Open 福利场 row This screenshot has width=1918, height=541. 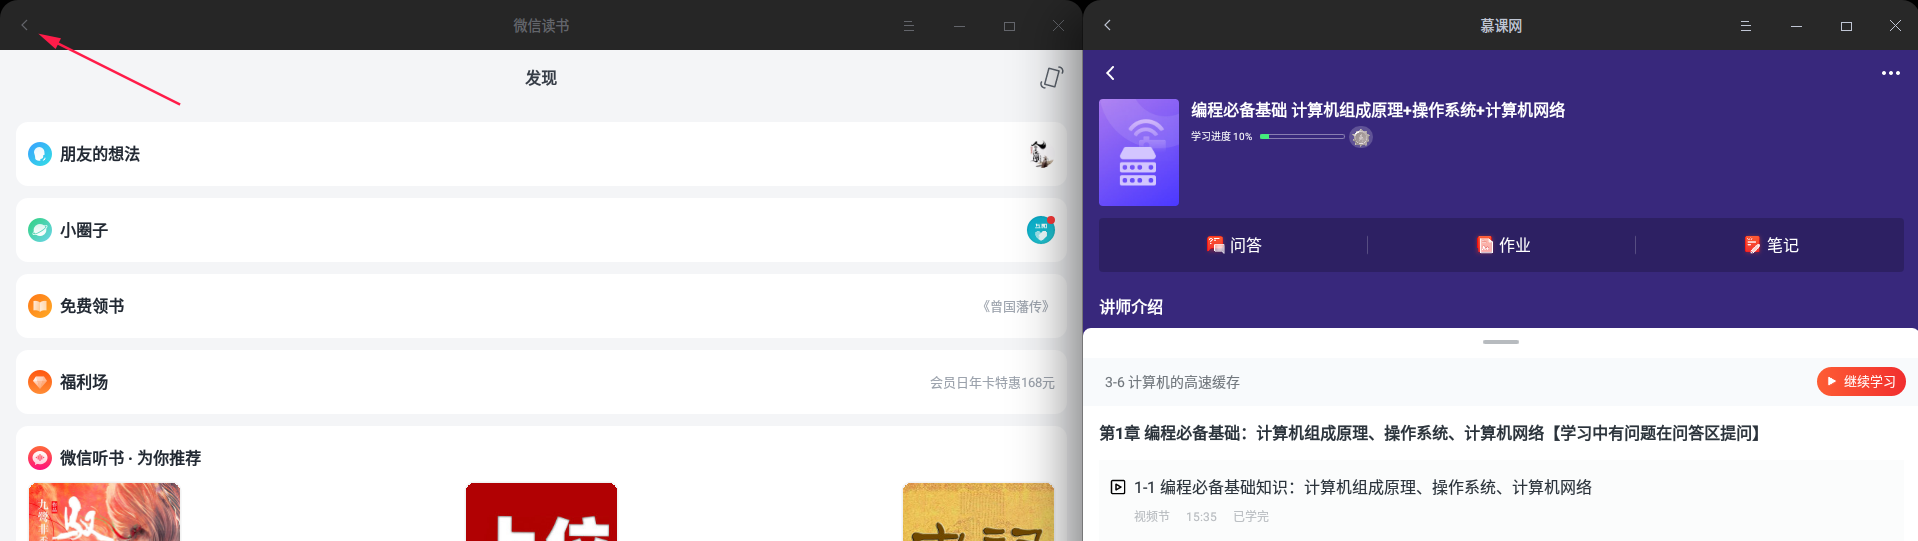point(541,382)
